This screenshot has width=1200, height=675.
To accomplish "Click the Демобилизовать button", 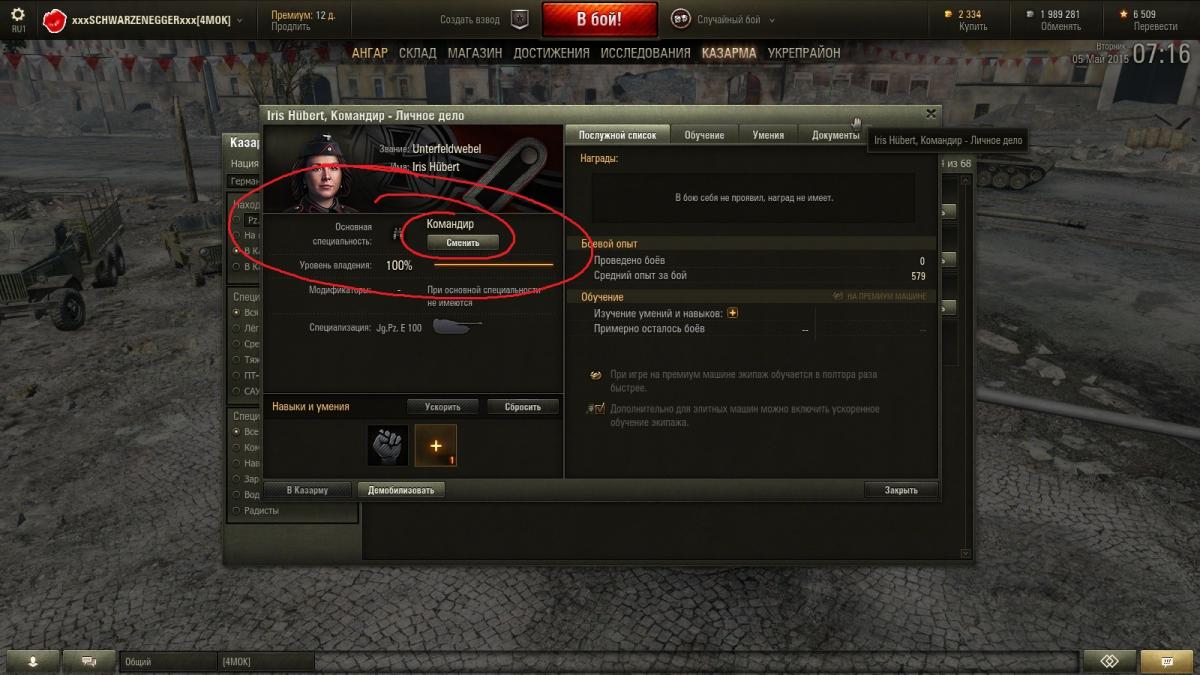I will 400,490.
